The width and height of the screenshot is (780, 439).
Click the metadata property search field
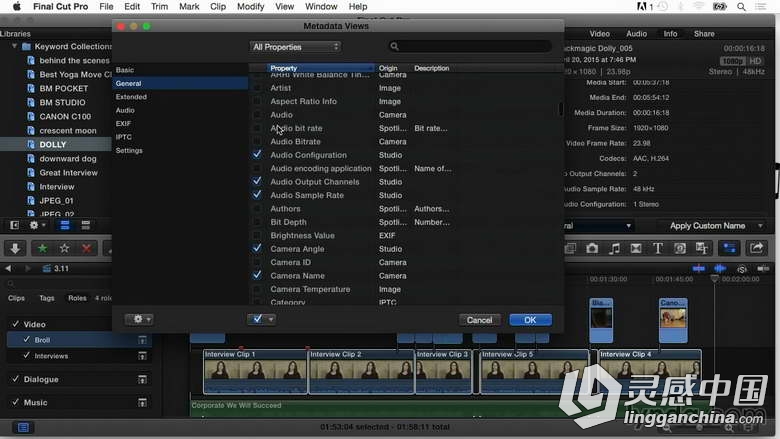pos(470,46)
